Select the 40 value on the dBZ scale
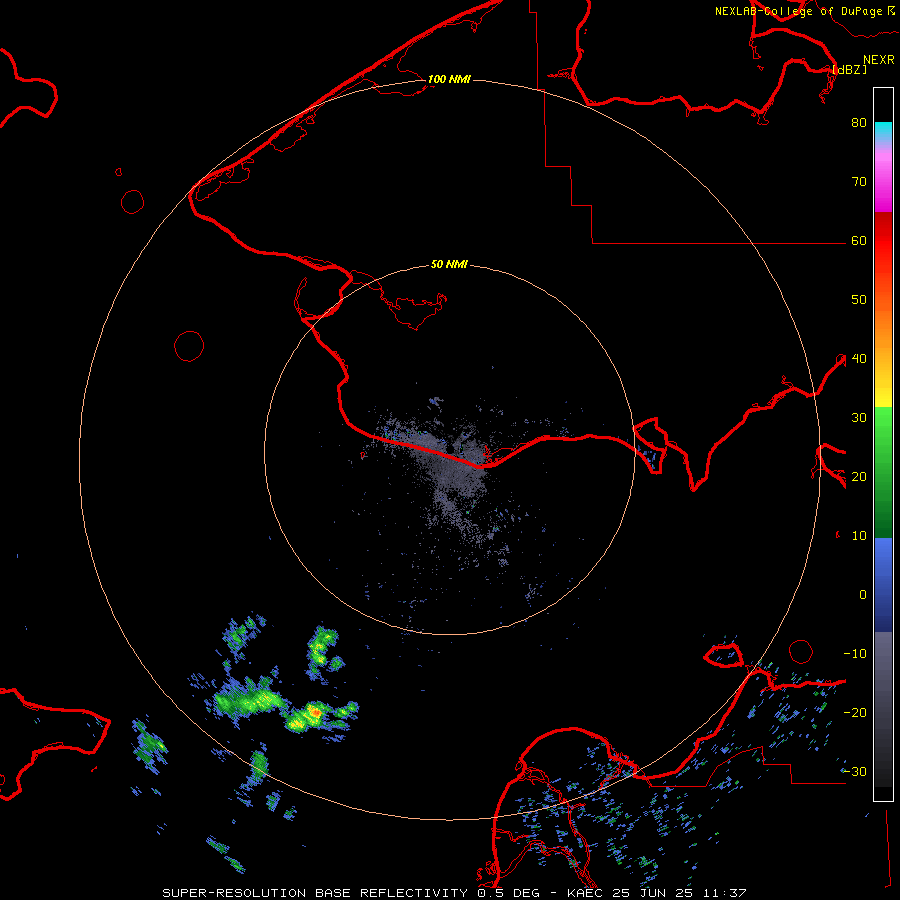 [x=859, y=359]
